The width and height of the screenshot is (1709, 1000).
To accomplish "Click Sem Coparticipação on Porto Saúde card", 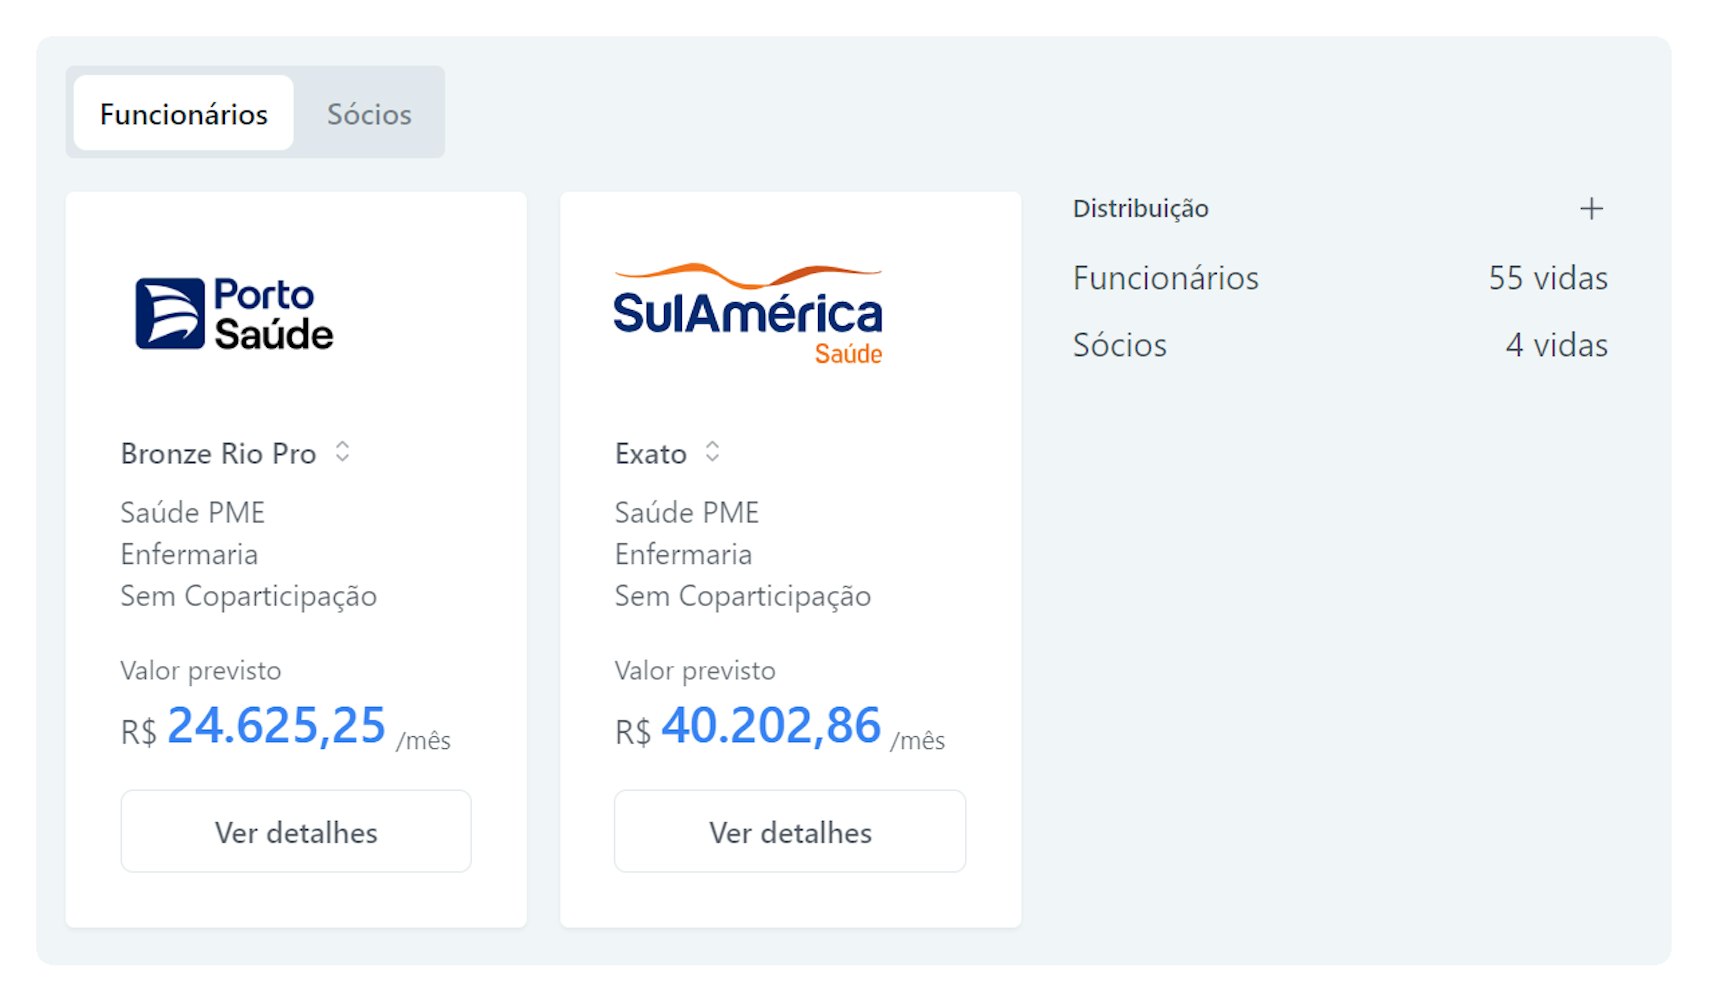I will click(248, 596).
